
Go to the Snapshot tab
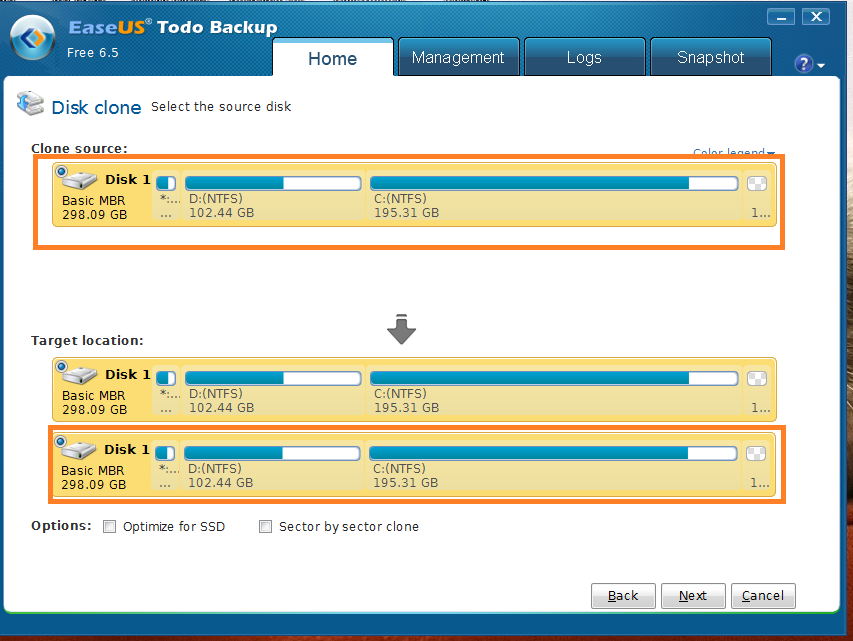pos(710,58)
